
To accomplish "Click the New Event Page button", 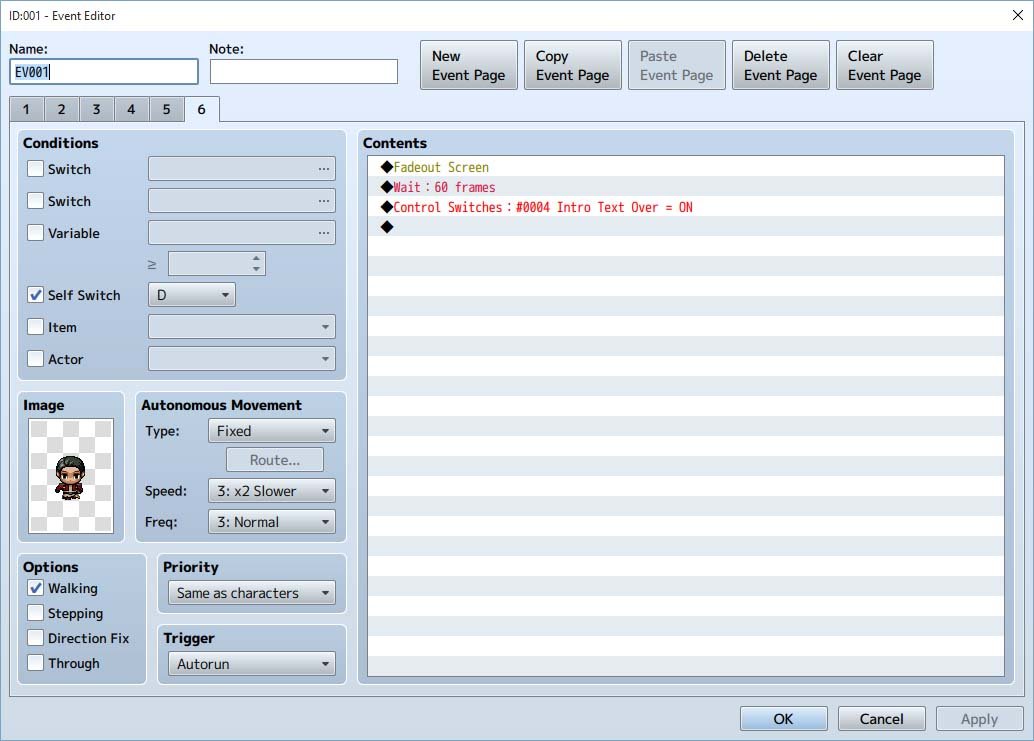I will click(469, 65).
